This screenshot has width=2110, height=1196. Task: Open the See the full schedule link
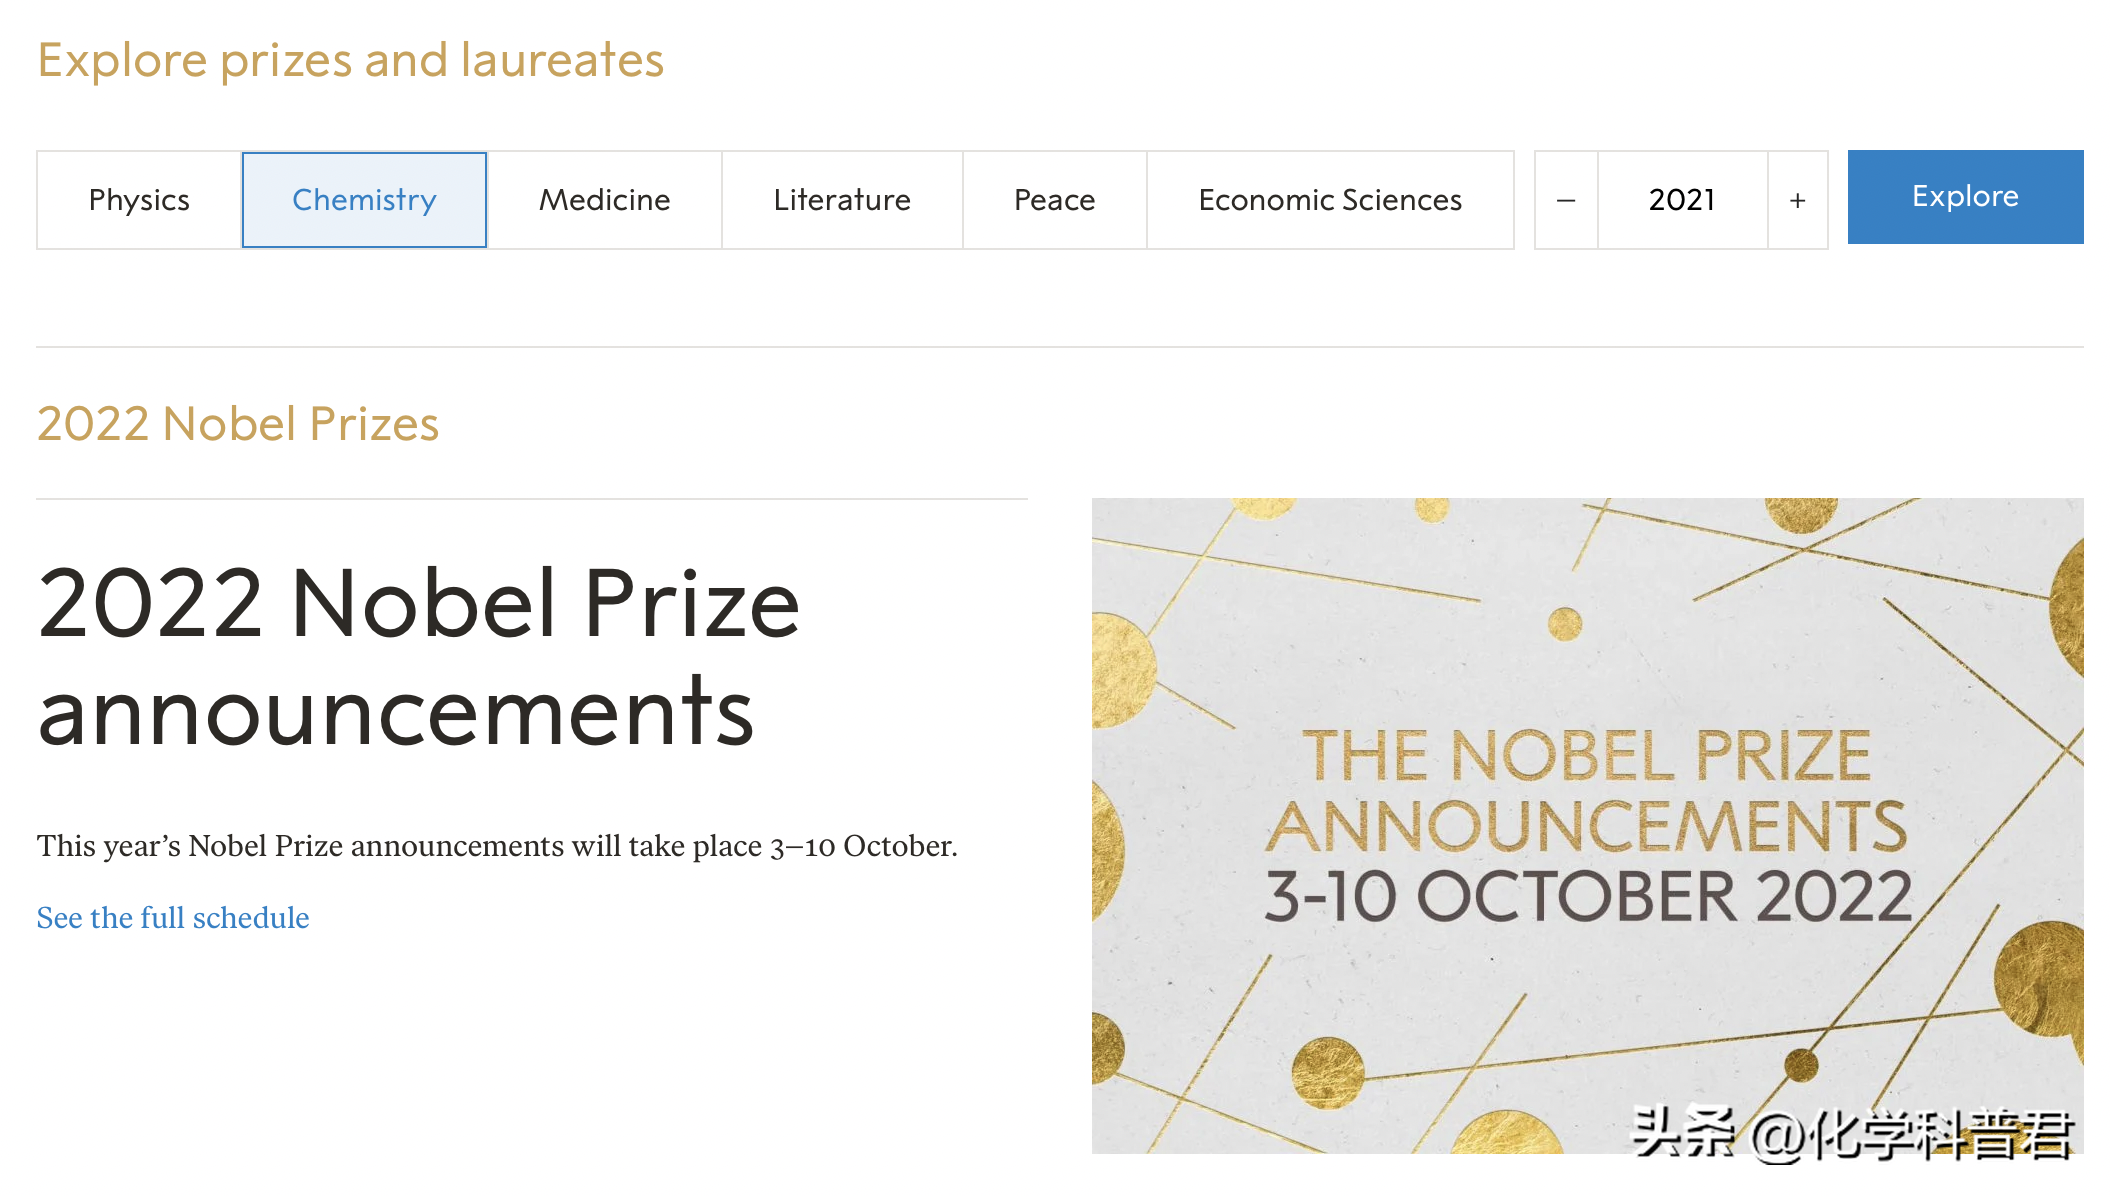click(173, 918)
